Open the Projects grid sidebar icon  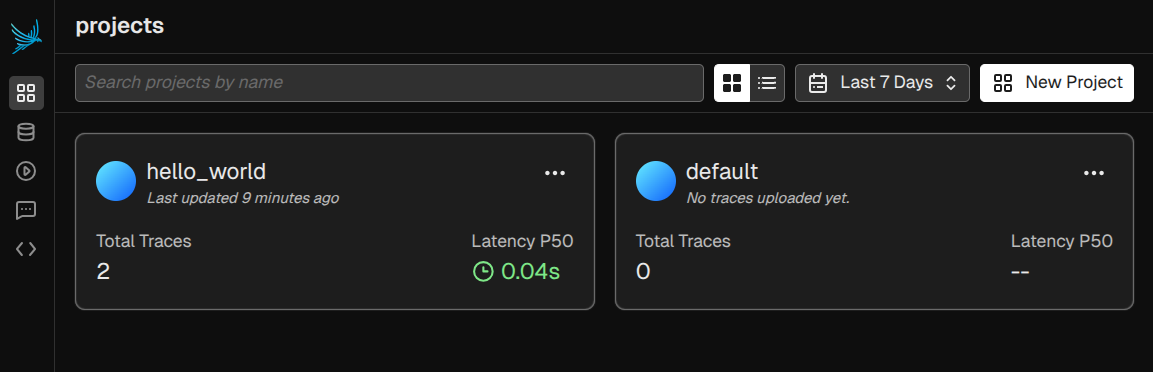click(x=26, y=93)
